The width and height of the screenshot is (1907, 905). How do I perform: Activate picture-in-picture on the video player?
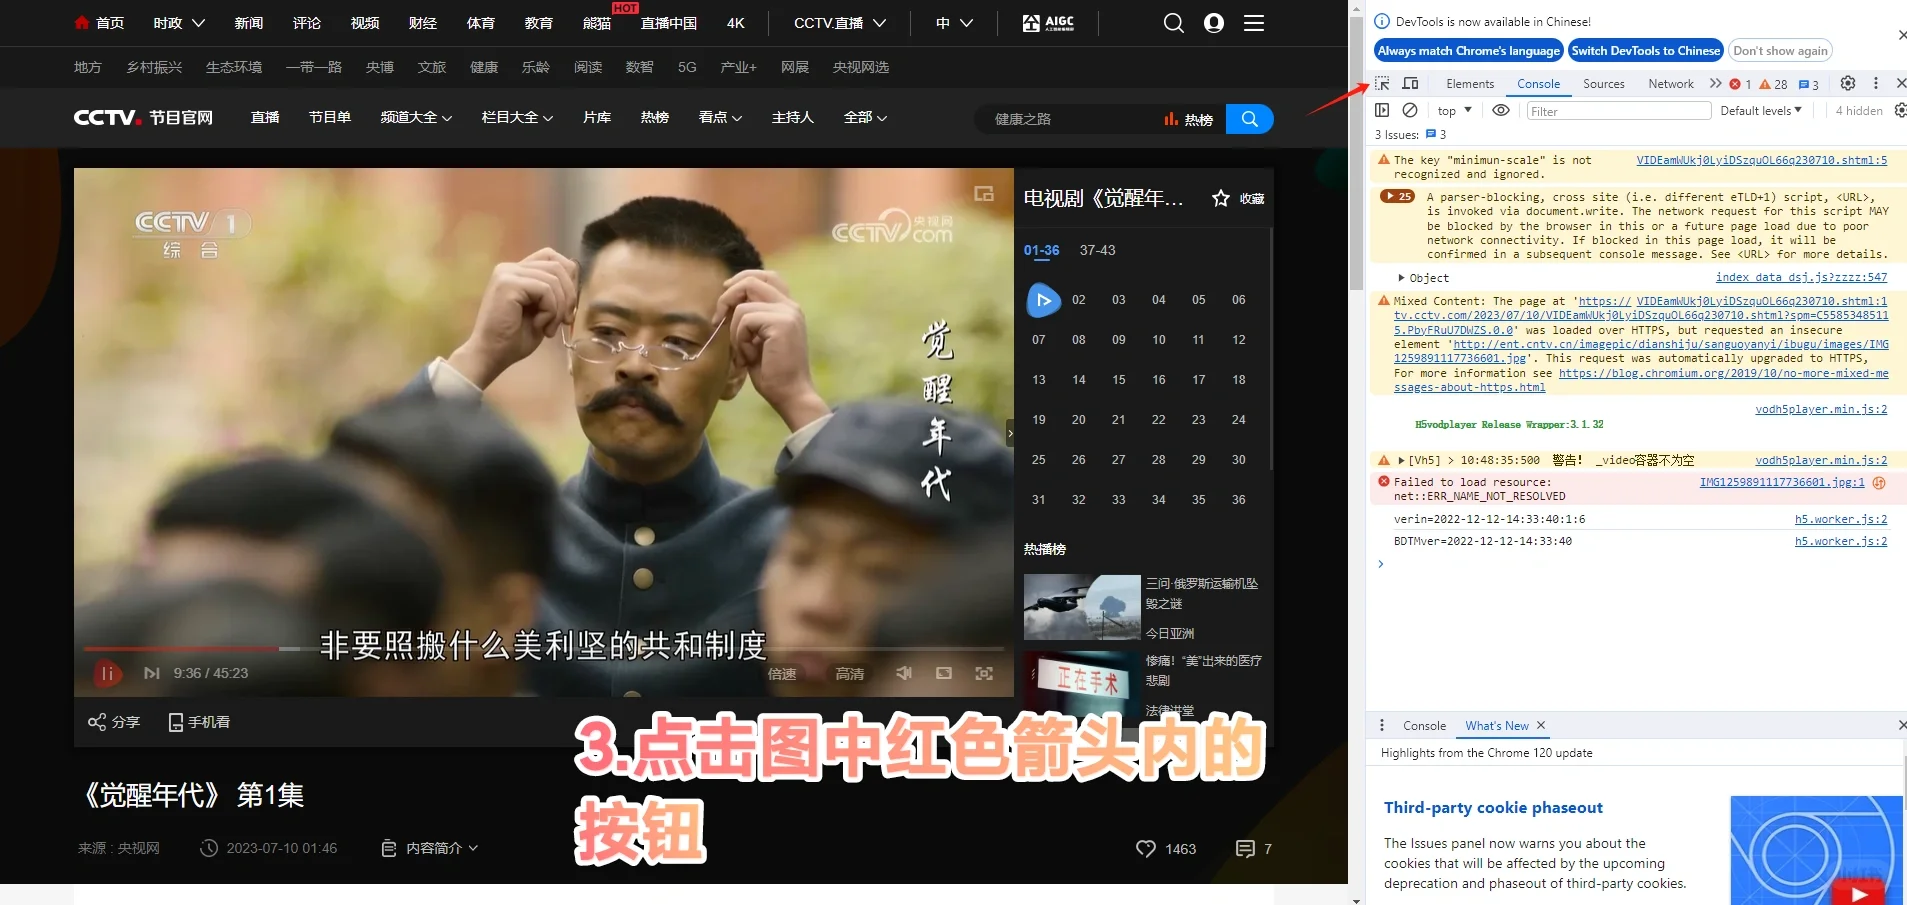943,673
